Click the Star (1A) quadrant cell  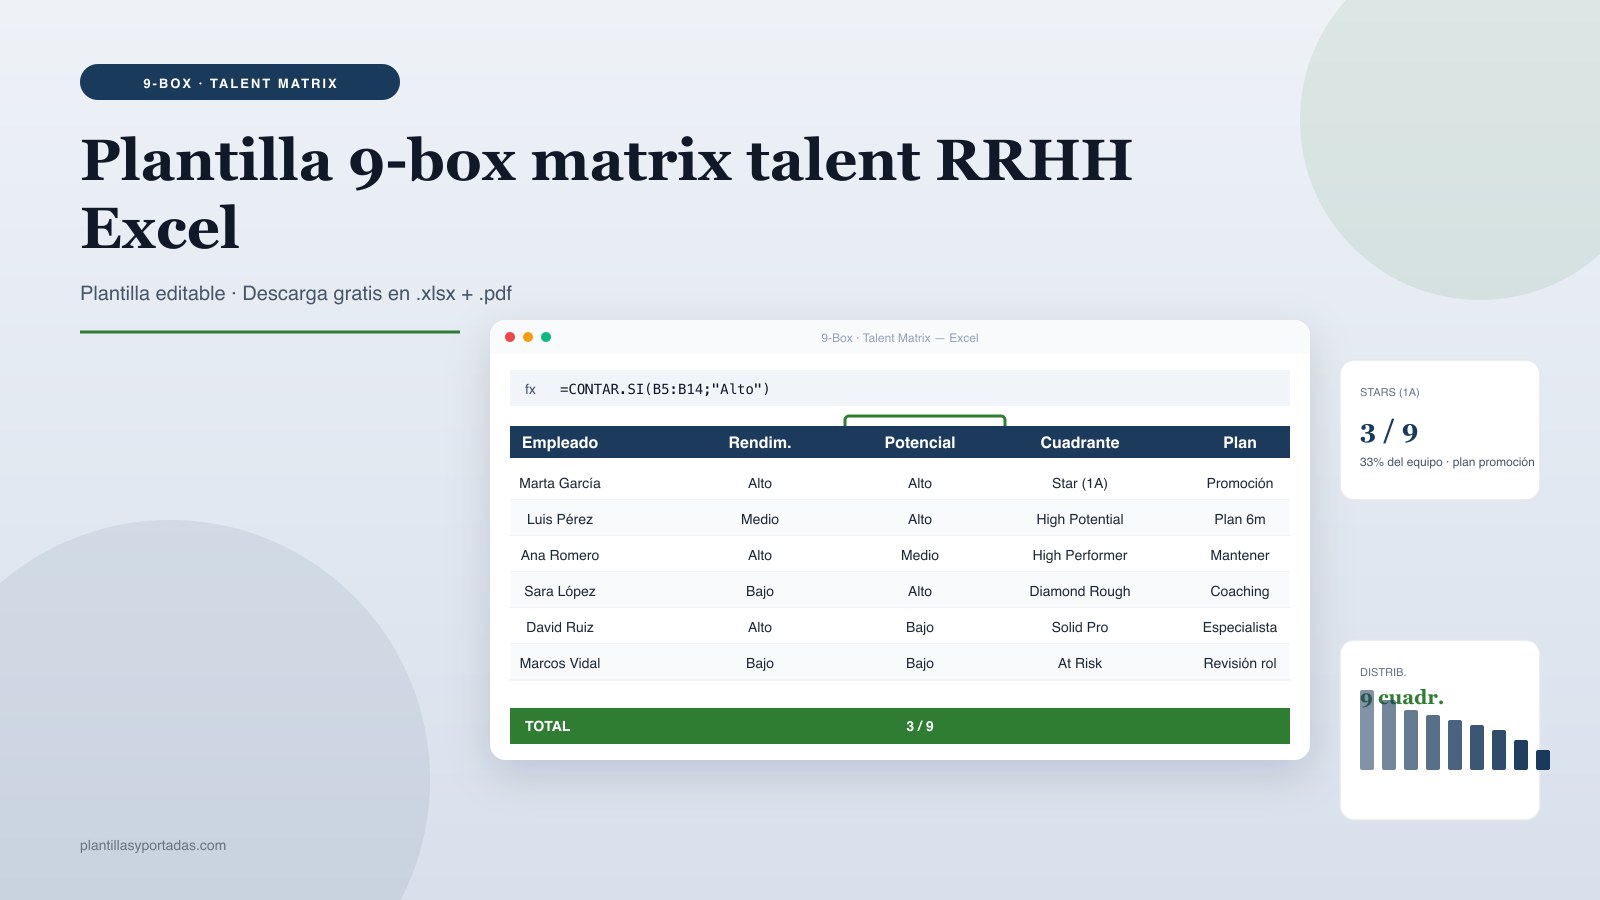tap(1080, 483)
